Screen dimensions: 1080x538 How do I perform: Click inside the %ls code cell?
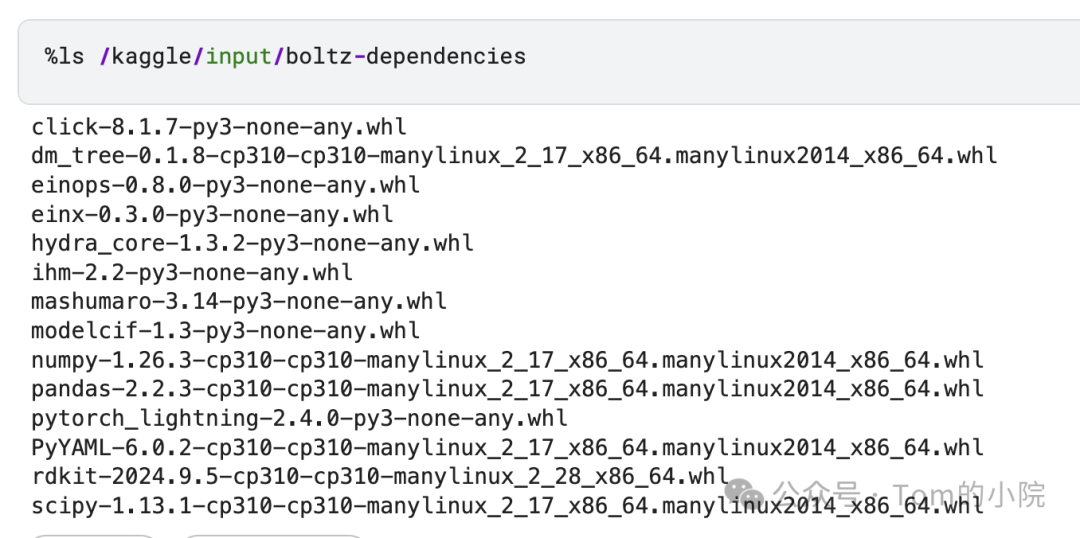549,62
